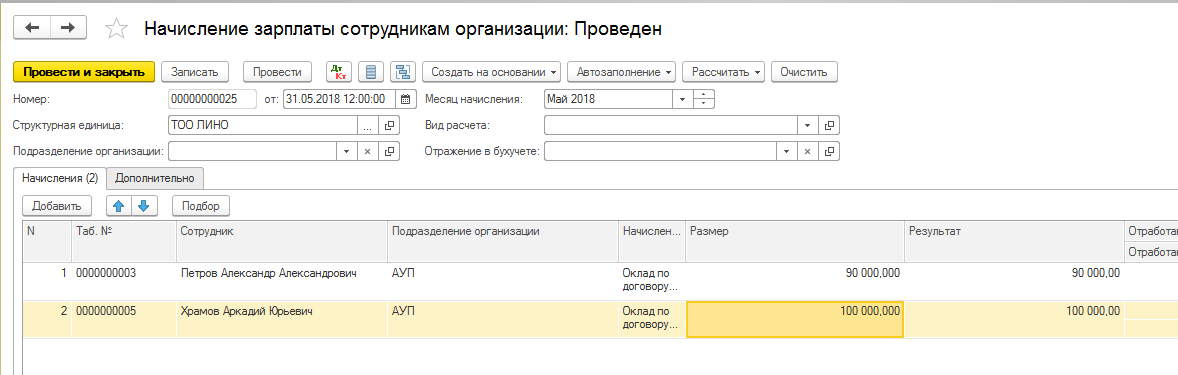
Task: Open the ТОО ЛИНО structural unit record
Action: tap(389, 126)
